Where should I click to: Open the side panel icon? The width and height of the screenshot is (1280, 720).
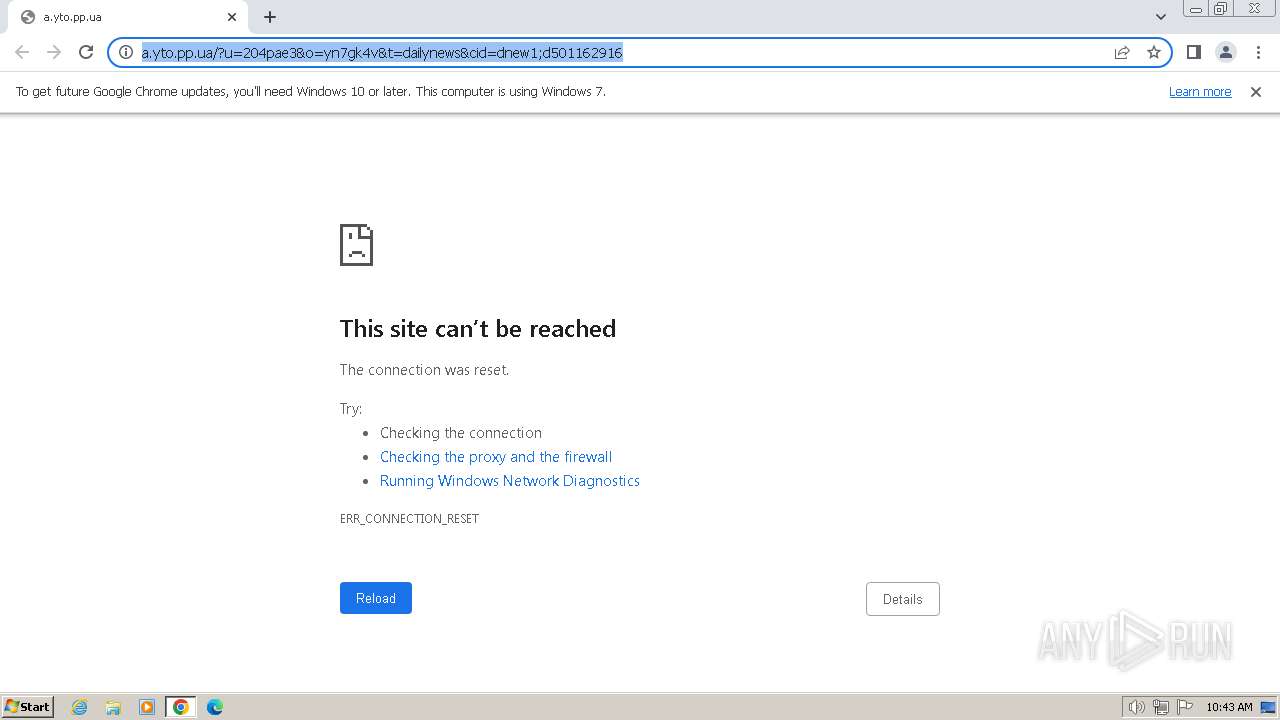(1193, 52)
